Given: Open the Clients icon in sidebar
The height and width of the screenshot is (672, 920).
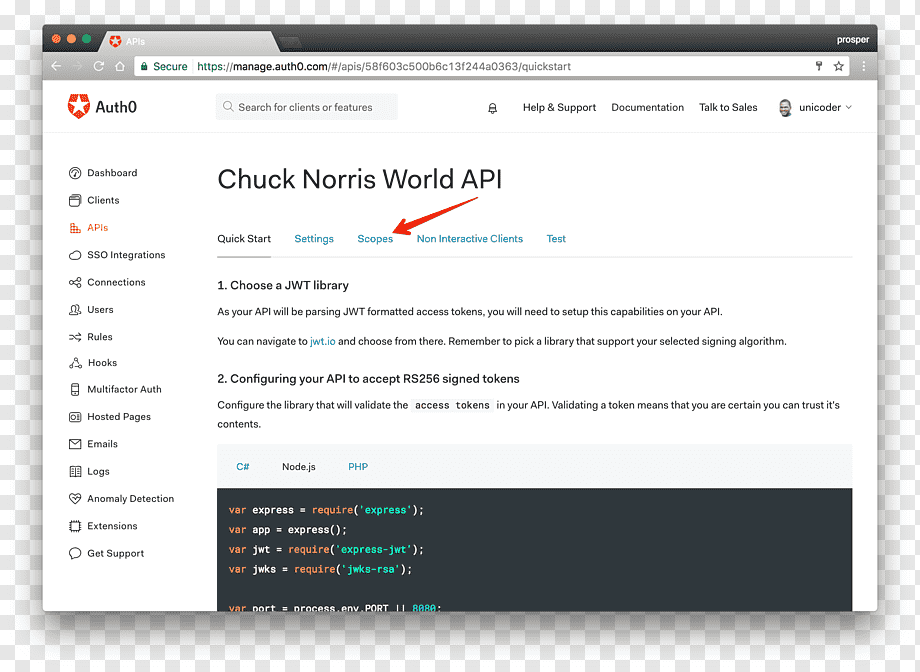Looking at the screenshot, I should coord(75,200).
